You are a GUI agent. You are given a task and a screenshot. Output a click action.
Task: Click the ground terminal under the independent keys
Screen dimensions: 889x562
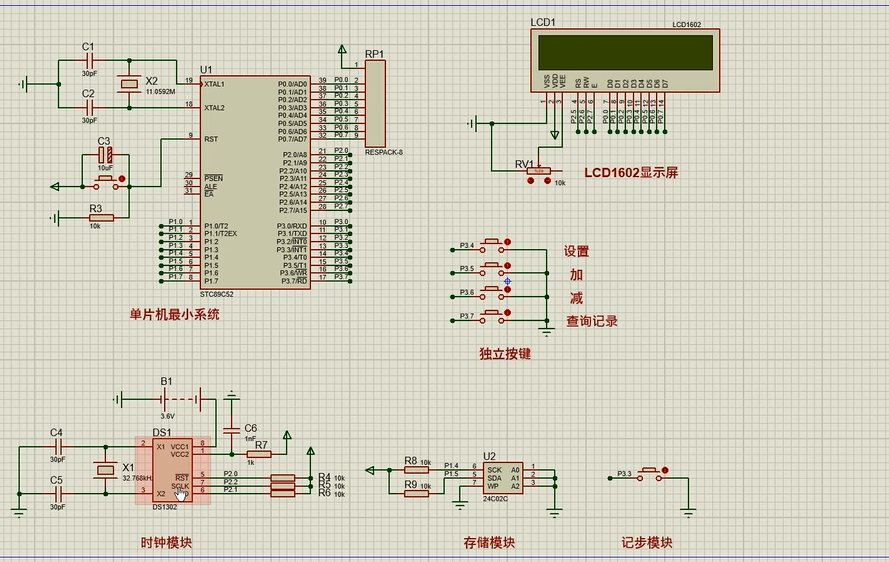point(547,332)
